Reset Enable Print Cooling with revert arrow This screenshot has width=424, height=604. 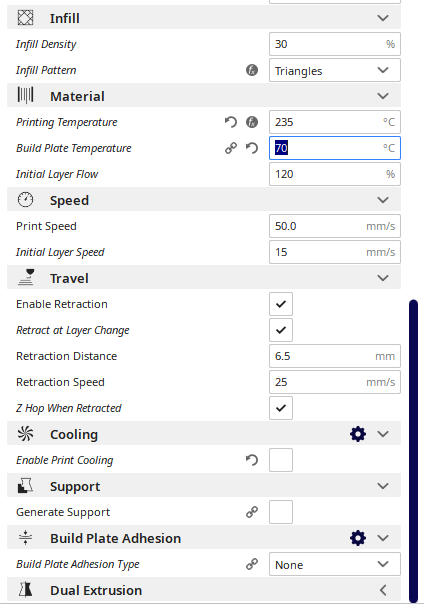click(252, 460)
